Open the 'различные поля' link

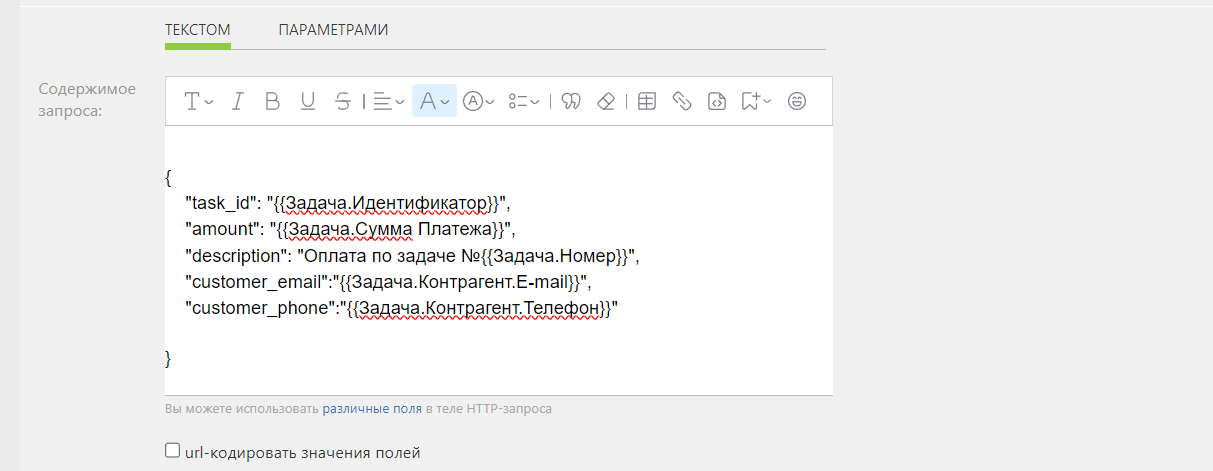372,409
